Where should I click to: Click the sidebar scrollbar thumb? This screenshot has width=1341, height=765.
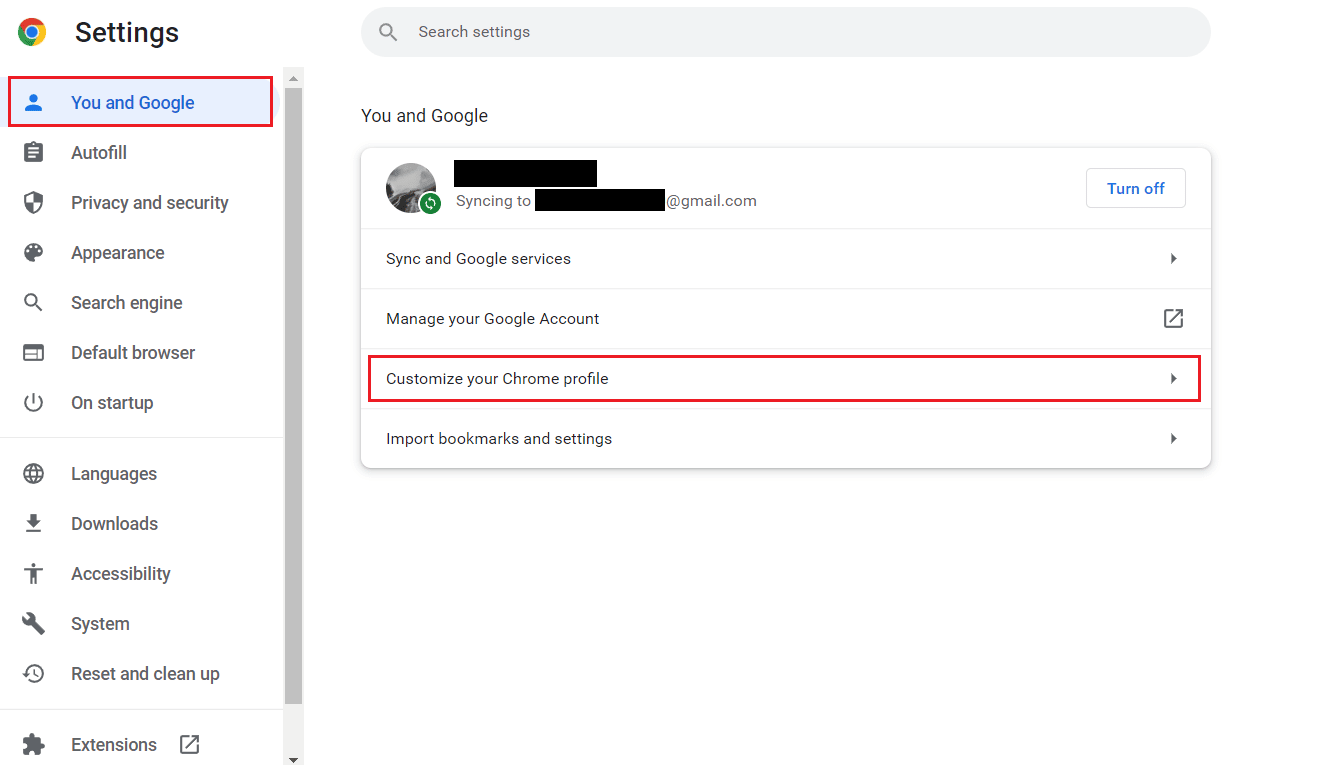(x=293, y=396)
